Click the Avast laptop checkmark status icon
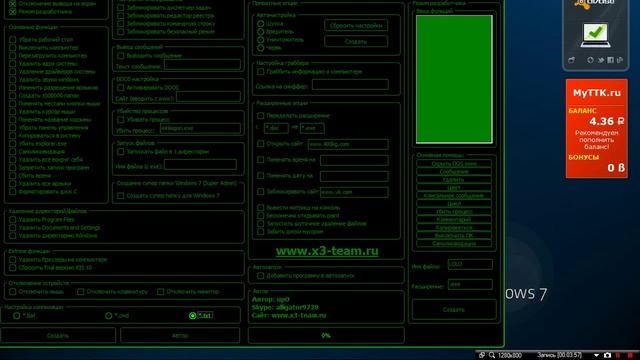Image resolution: width=640 pixels, height=360 pixels. tap(596, 36)
